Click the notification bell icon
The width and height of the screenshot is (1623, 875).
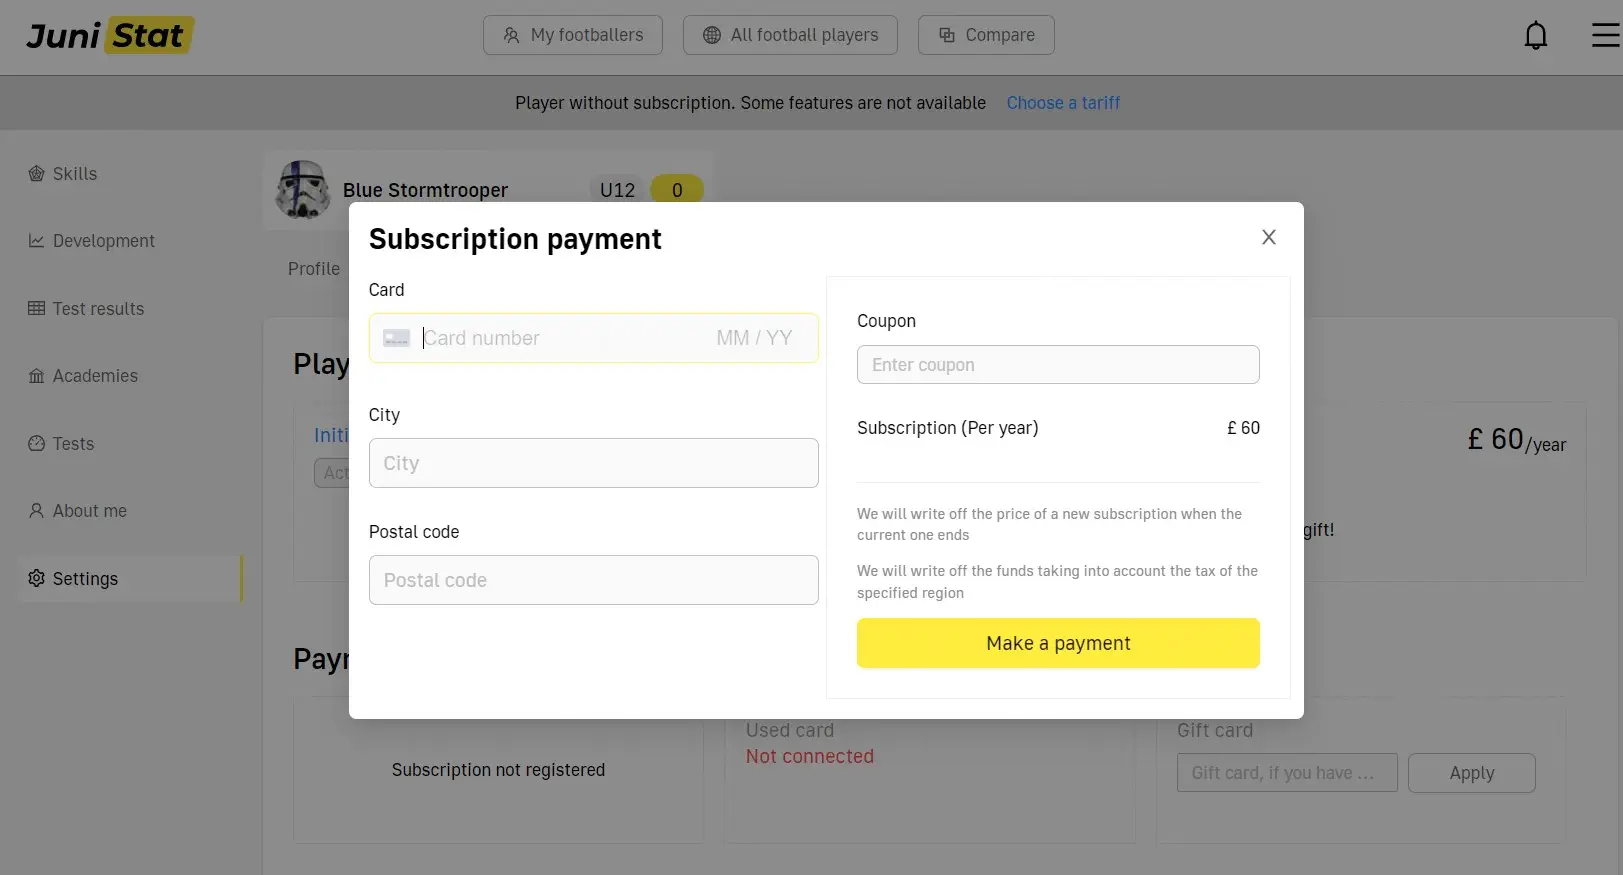(x=1535, y=36)
